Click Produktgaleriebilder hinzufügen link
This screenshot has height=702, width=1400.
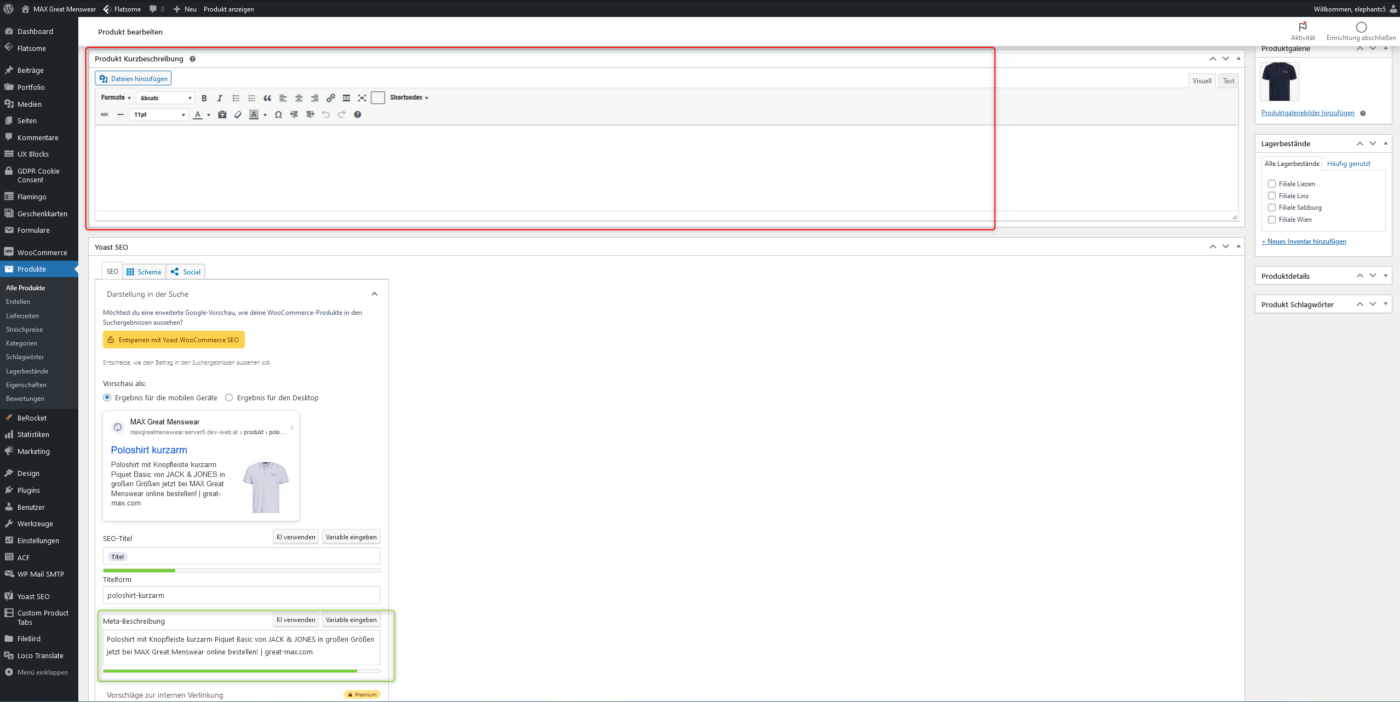pyautogui.click(x=1308, y=113)
